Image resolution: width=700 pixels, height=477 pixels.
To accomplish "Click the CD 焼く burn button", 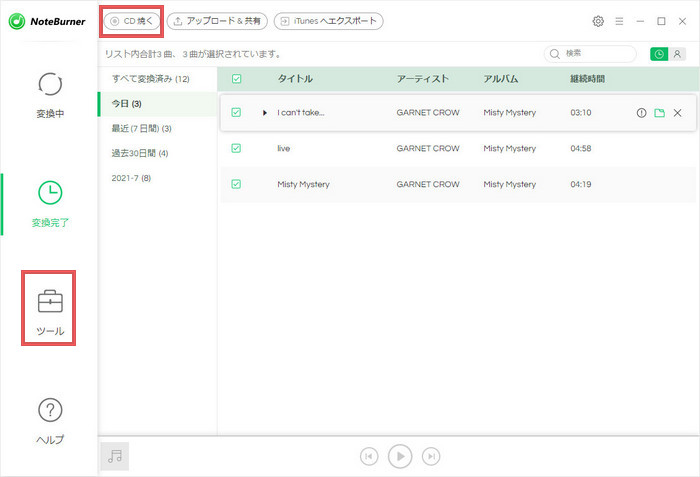I will pyautogui.click(x=132, y=21).
